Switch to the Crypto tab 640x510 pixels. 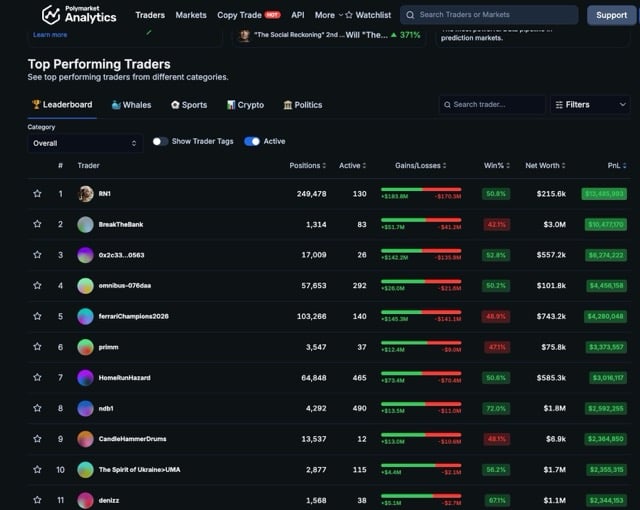pyautogui.click(x=245, y=105)
